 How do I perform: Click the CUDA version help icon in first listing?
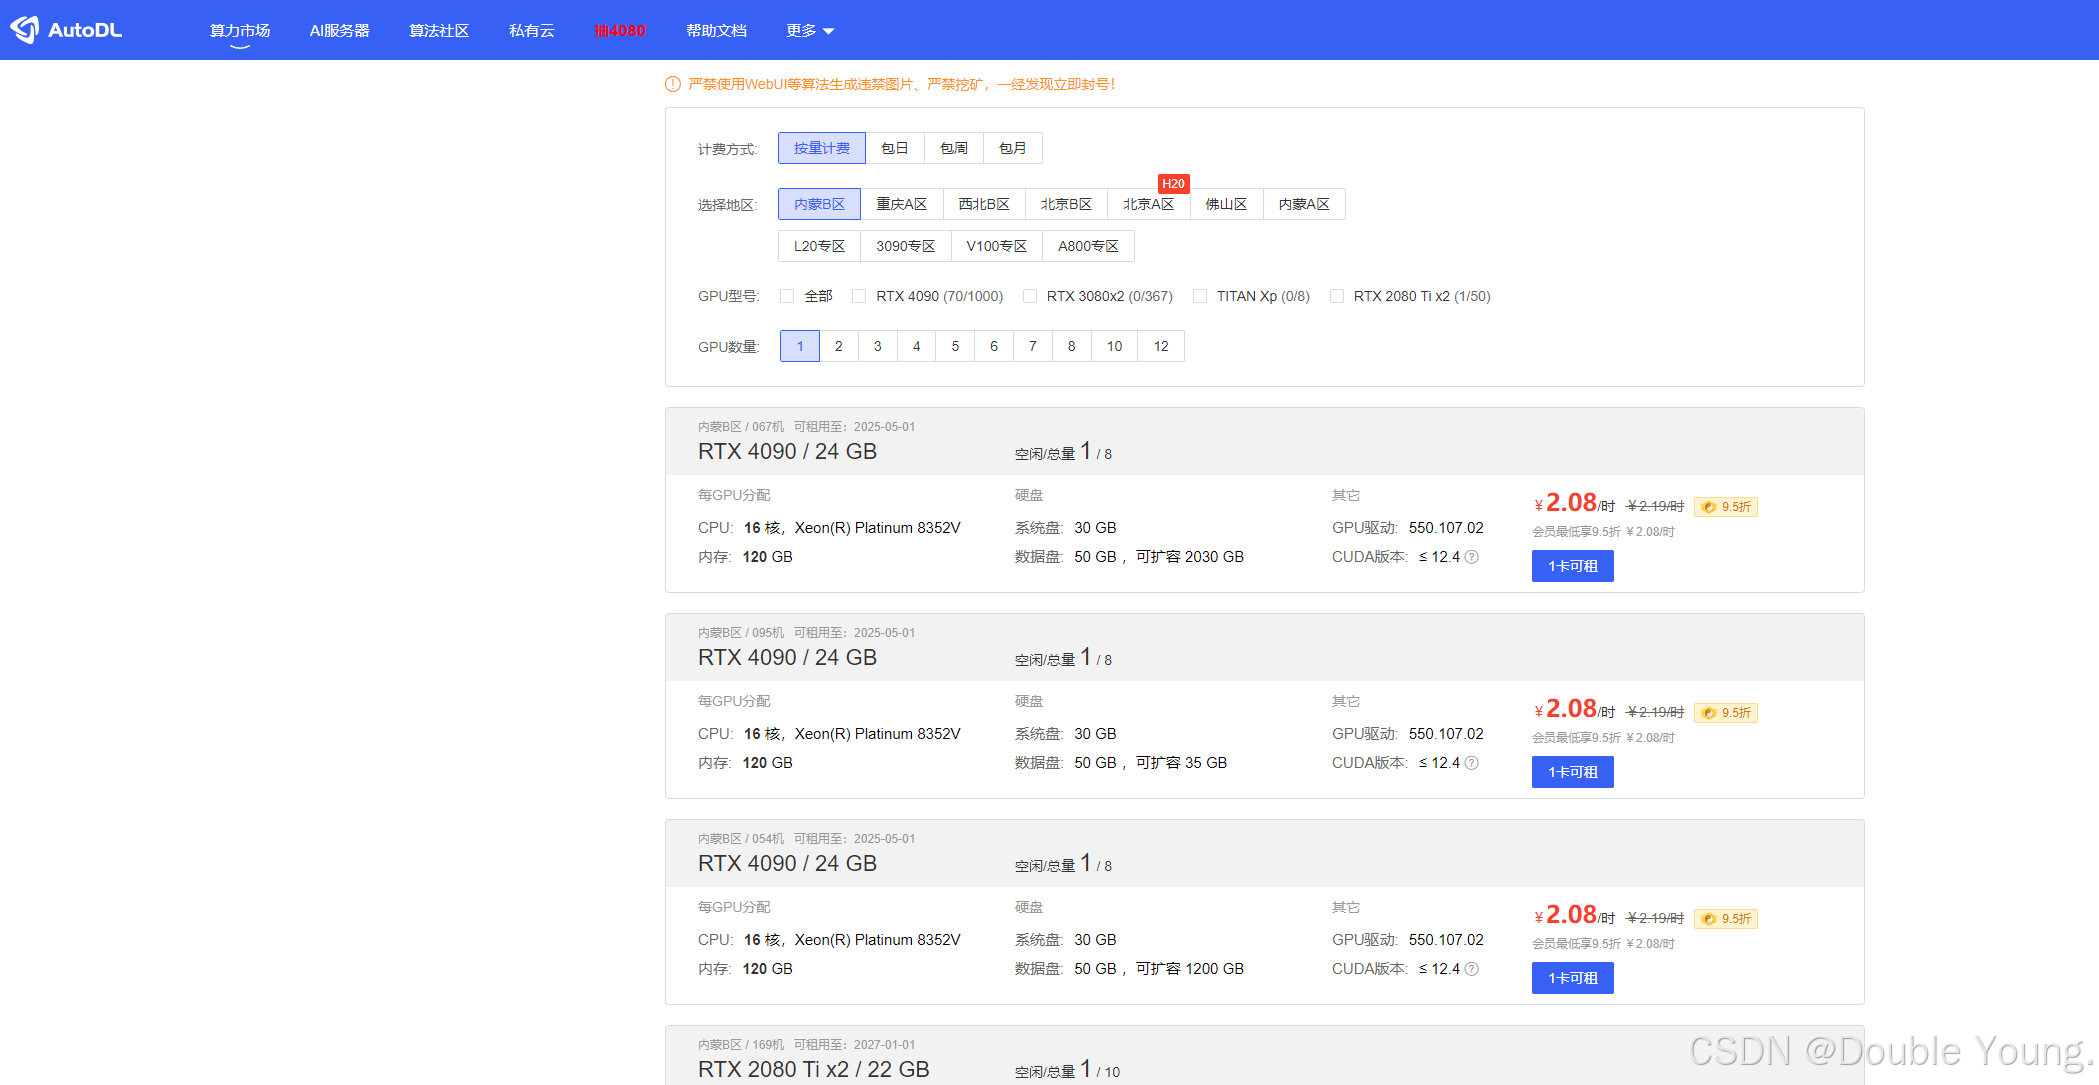[x=1472, y=557]
